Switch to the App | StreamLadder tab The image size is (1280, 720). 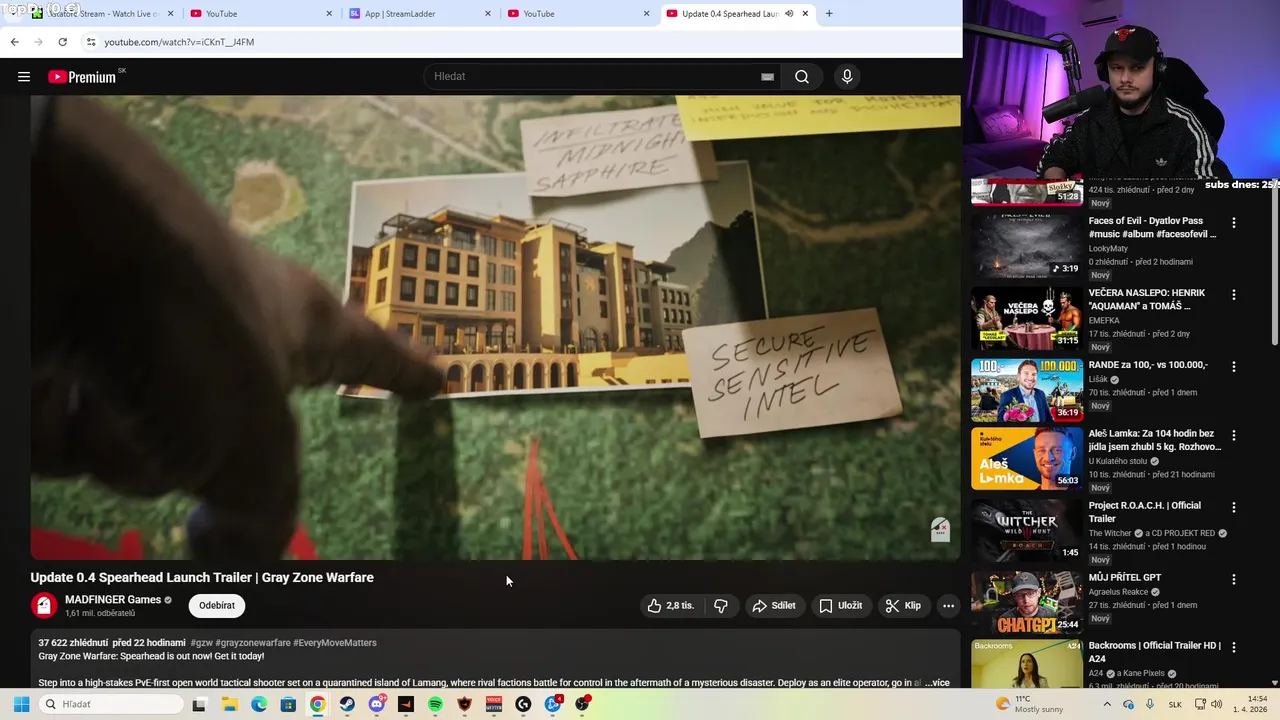click(418, 14)
